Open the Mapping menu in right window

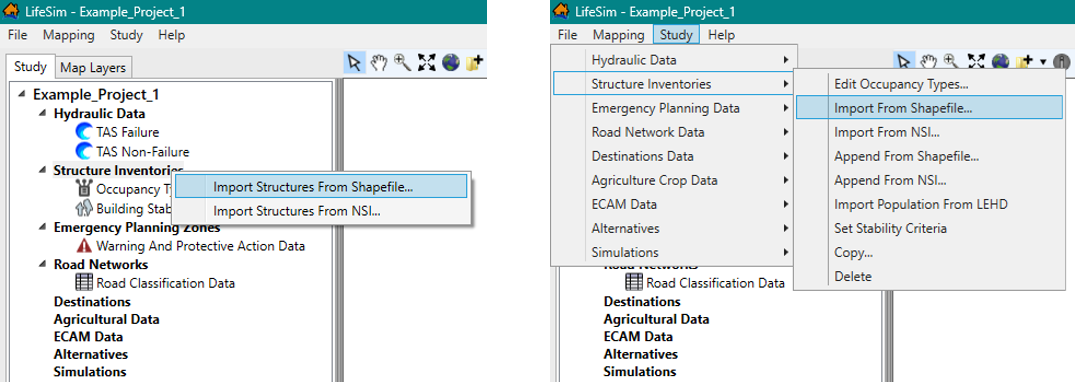618,34
